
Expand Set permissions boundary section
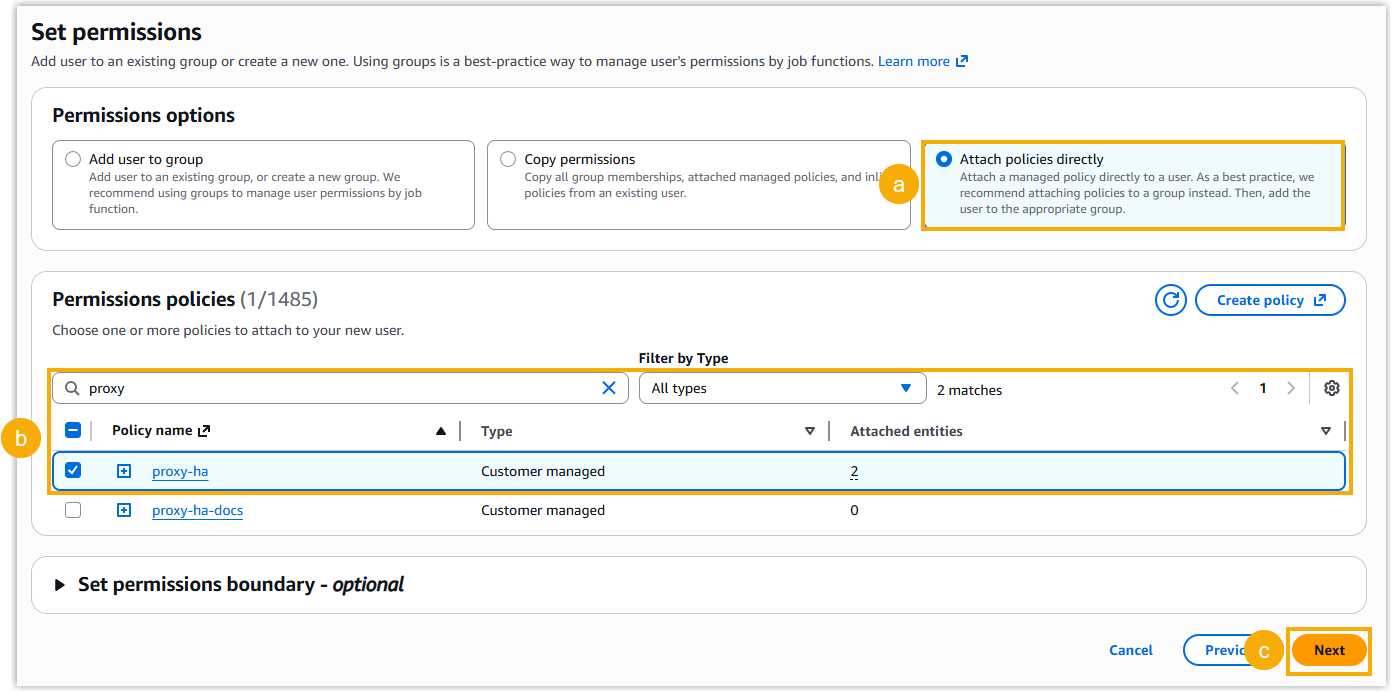[60, 585]
